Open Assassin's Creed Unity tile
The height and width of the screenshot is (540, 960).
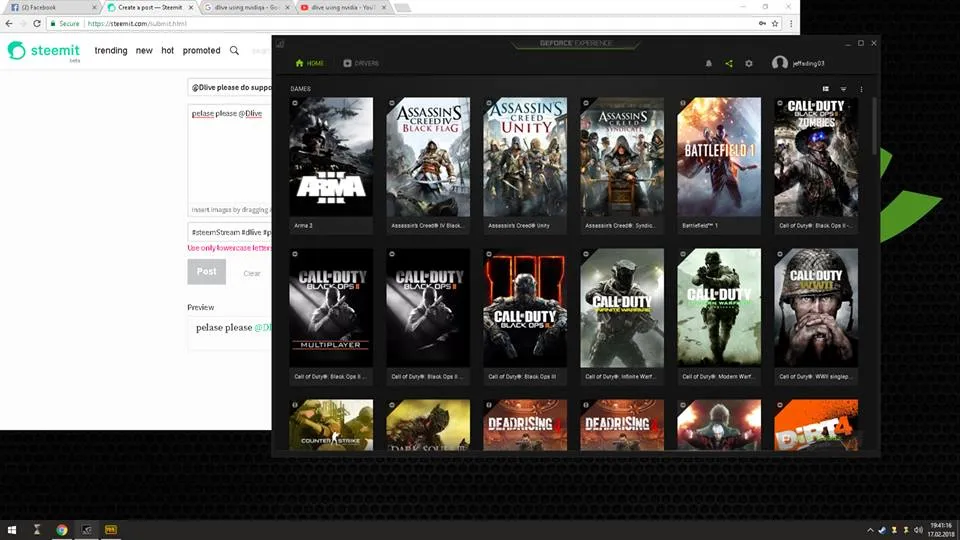[x=525, y=165]
